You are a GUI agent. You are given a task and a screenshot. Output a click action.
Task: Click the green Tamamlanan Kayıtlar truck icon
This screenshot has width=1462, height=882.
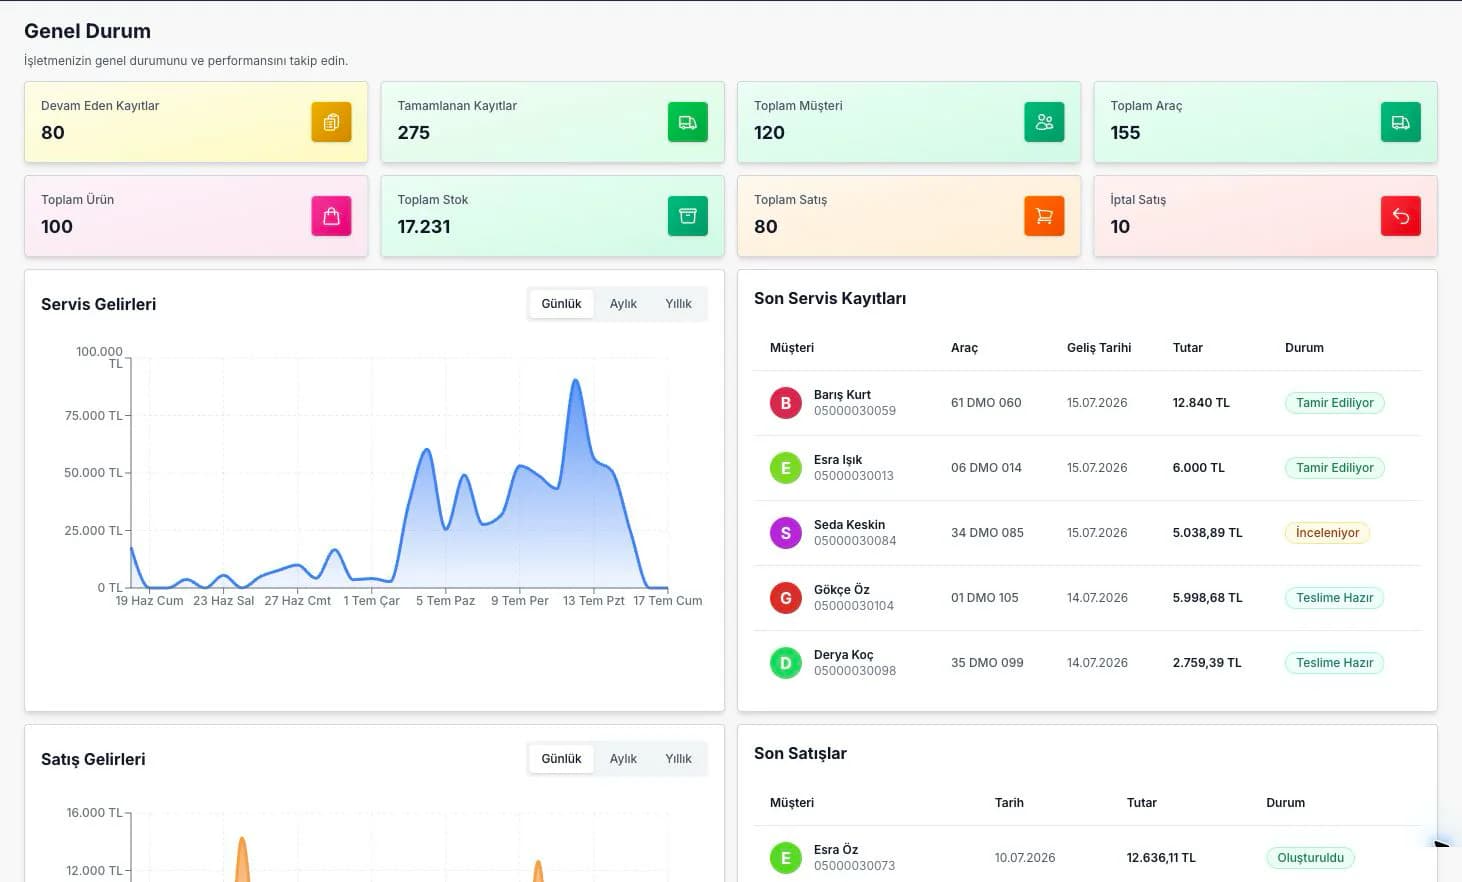(x=688, y=122)
